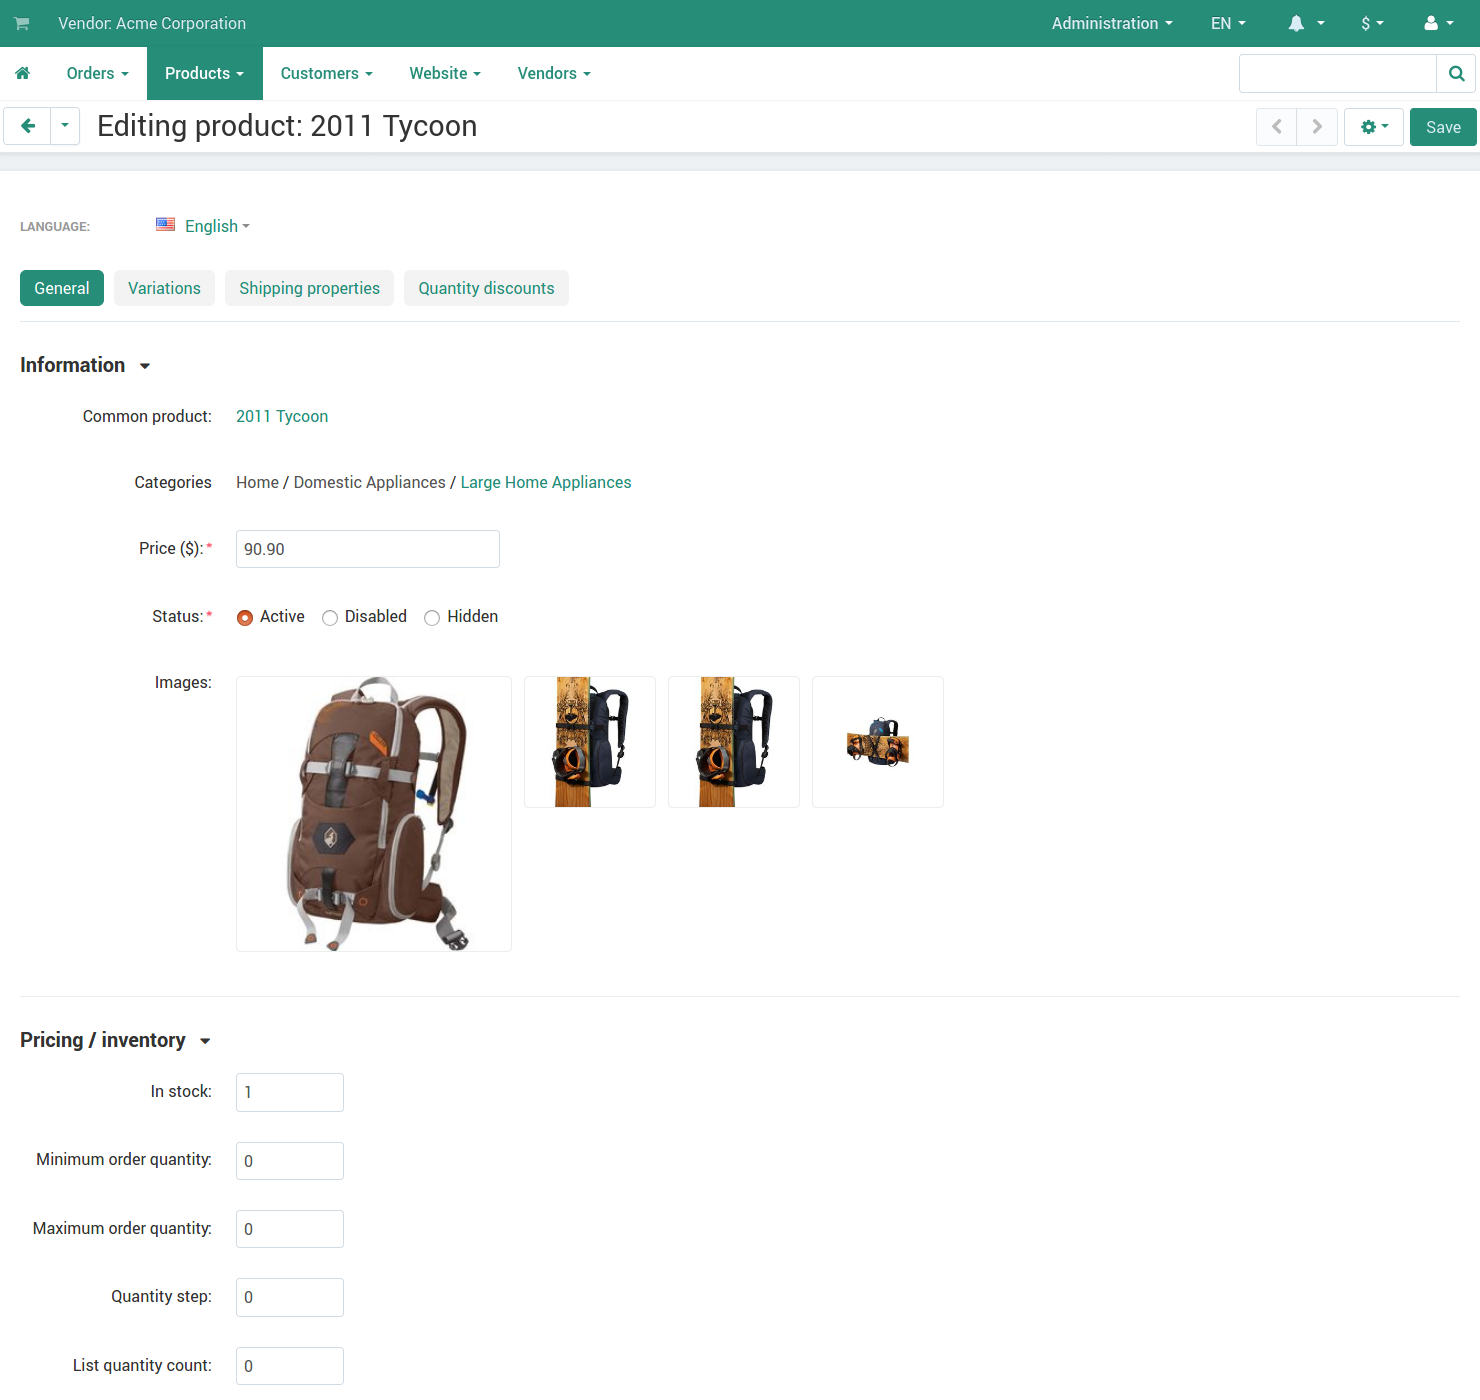The image size is (1480, 1400).
Task: Select the Disabled status radio button
Action: pyautogui.click(x=330, y=618)
